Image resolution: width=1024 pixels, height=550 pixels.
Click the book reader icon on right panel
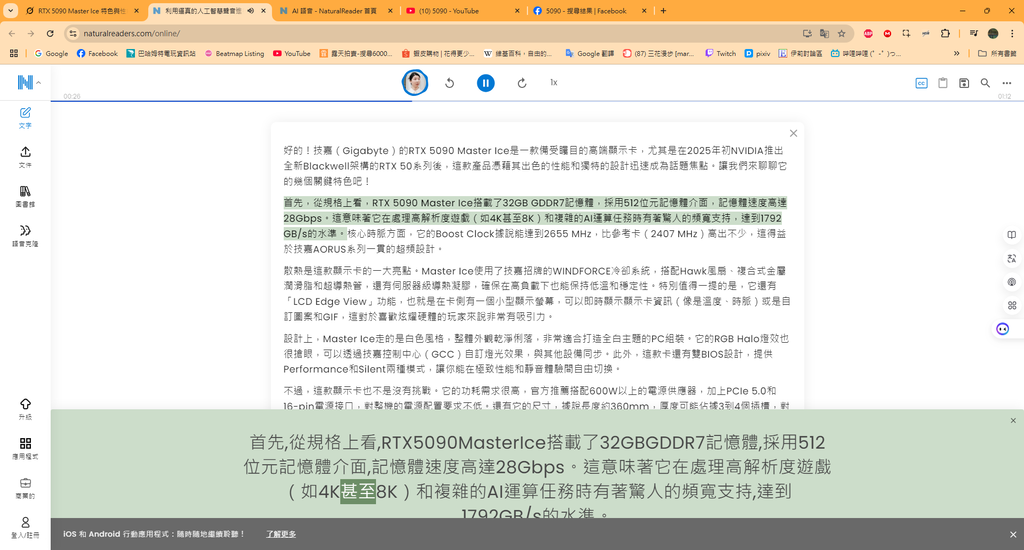1011,235
